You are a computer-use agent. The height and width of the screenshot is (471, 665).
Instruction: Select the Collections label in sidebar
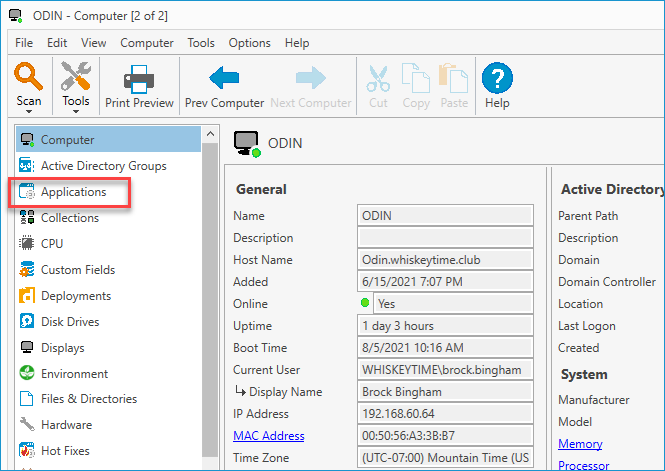point(70,217)
